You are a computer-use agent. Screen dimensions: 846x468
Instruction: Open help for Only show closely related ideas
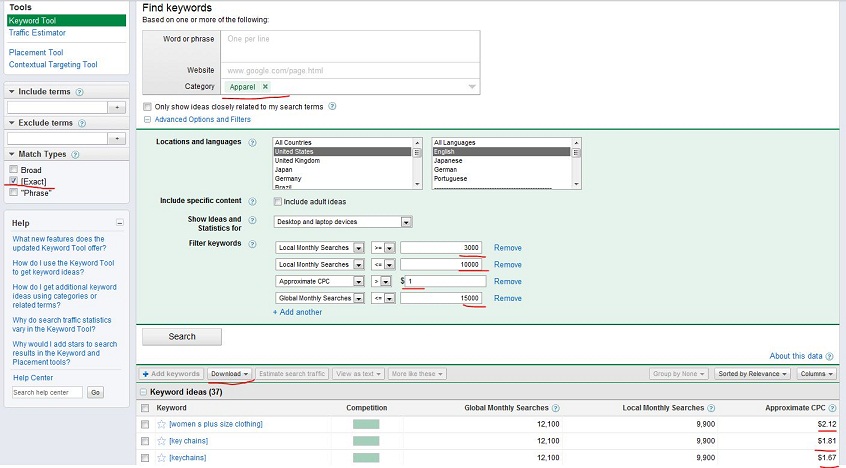[x=332, y=106]
